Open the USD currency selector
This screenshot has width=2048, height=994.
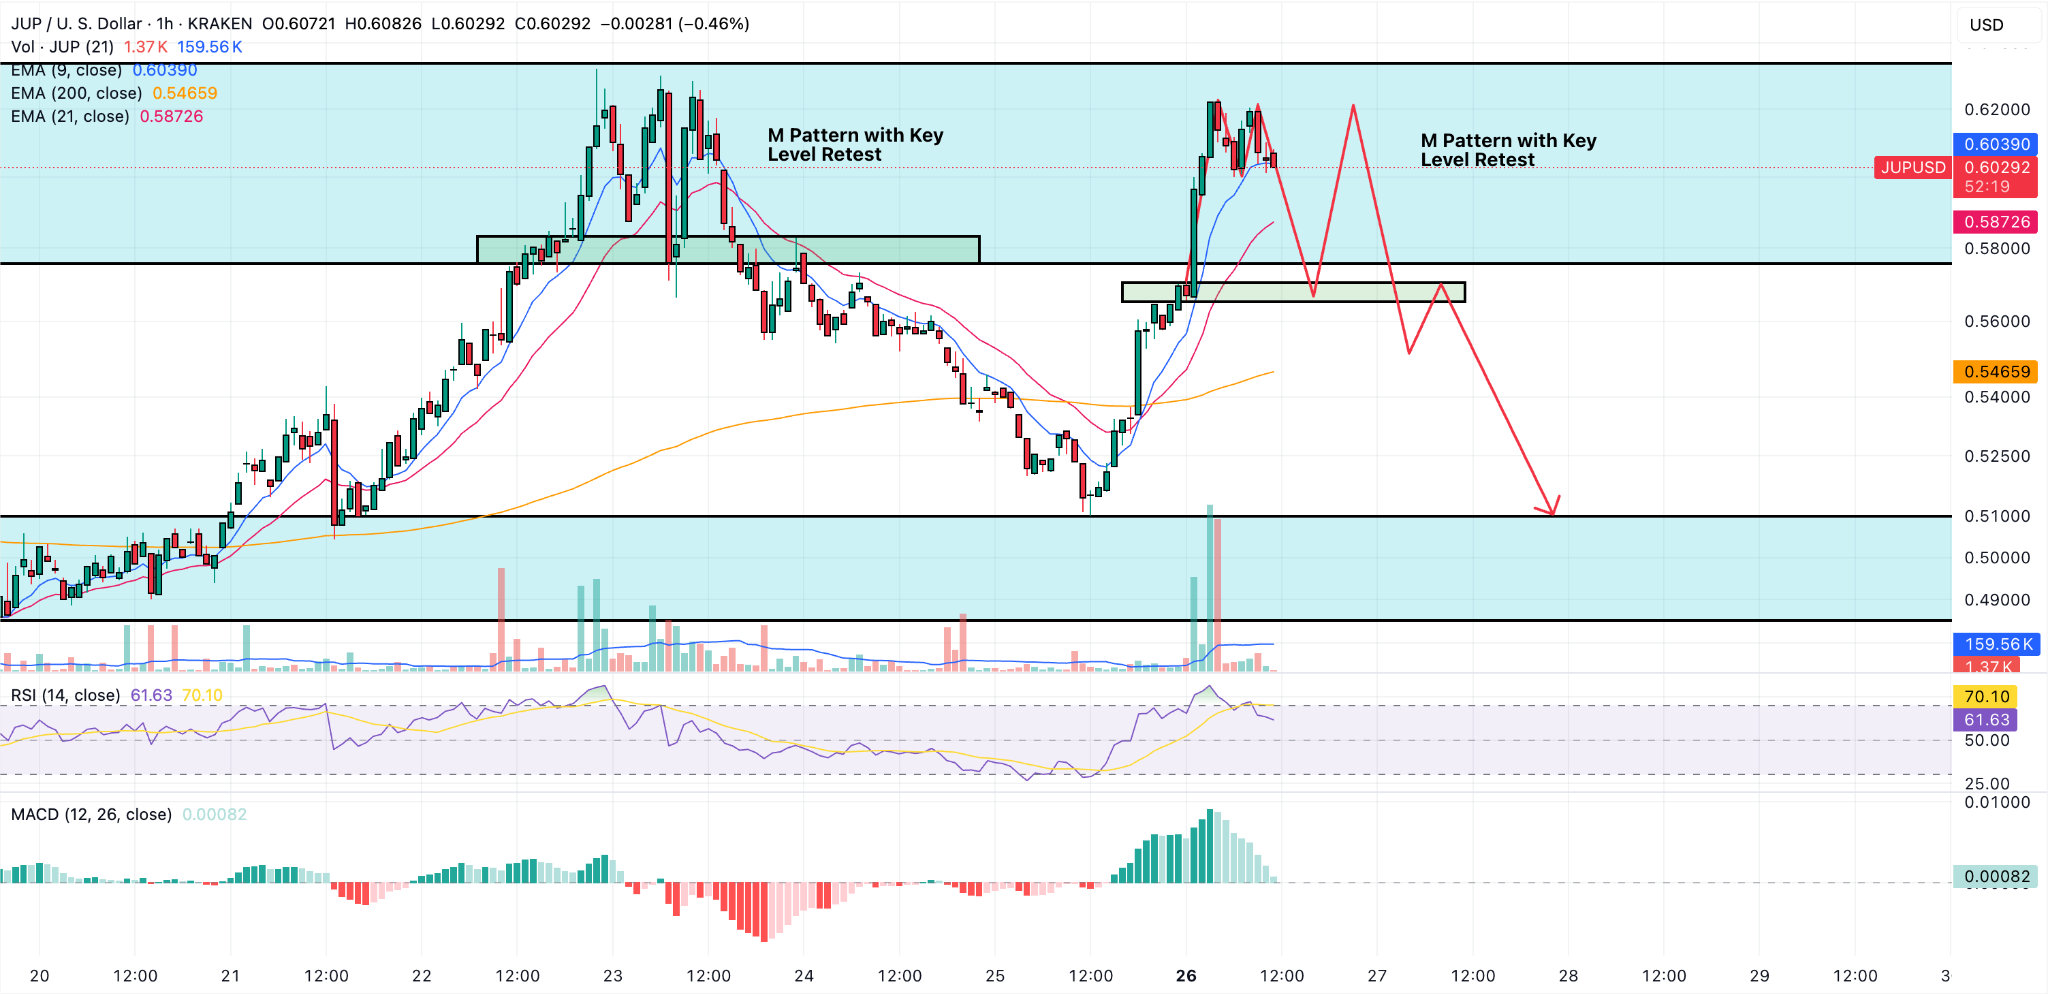point(1986,25)
